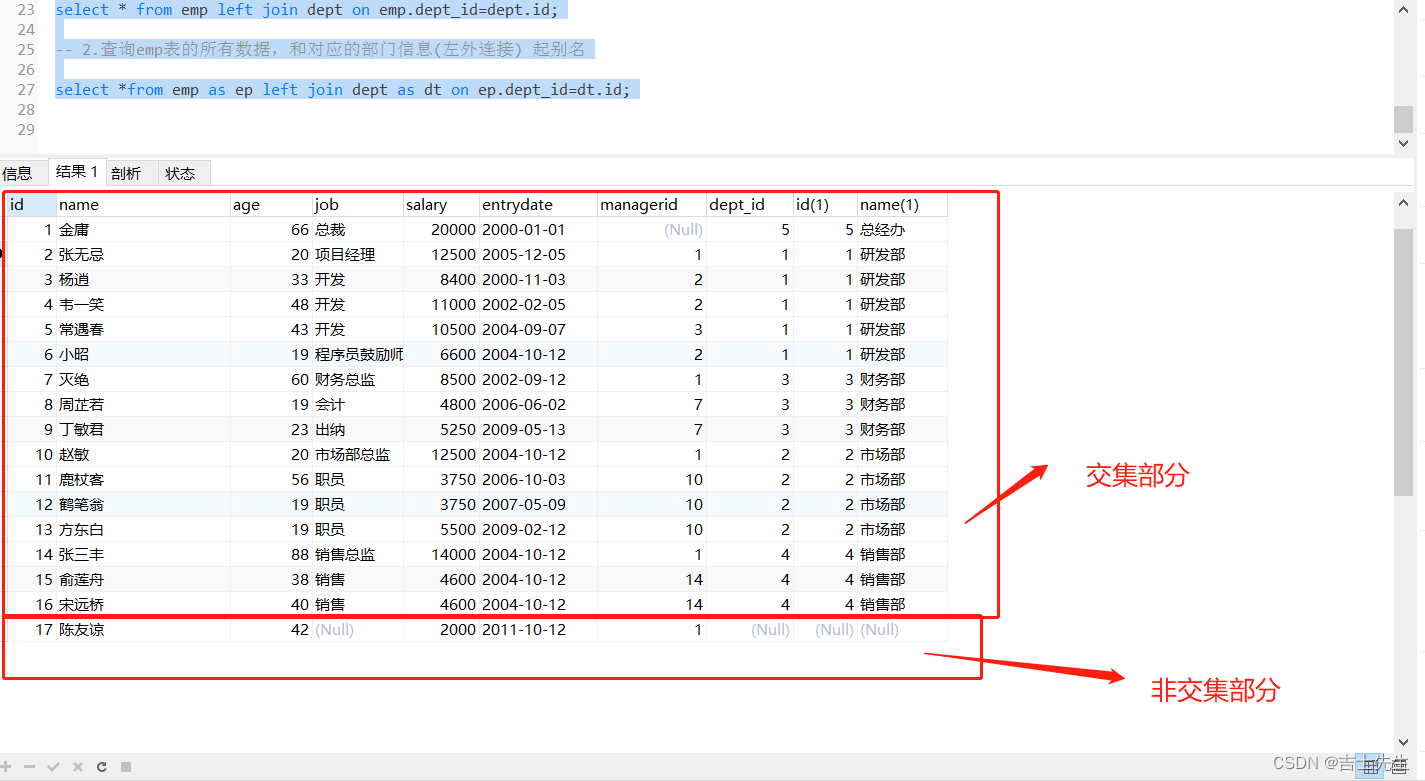Click the editor scrollbar down arrow
This screenshot has height=781, width=1425.
1404,143
